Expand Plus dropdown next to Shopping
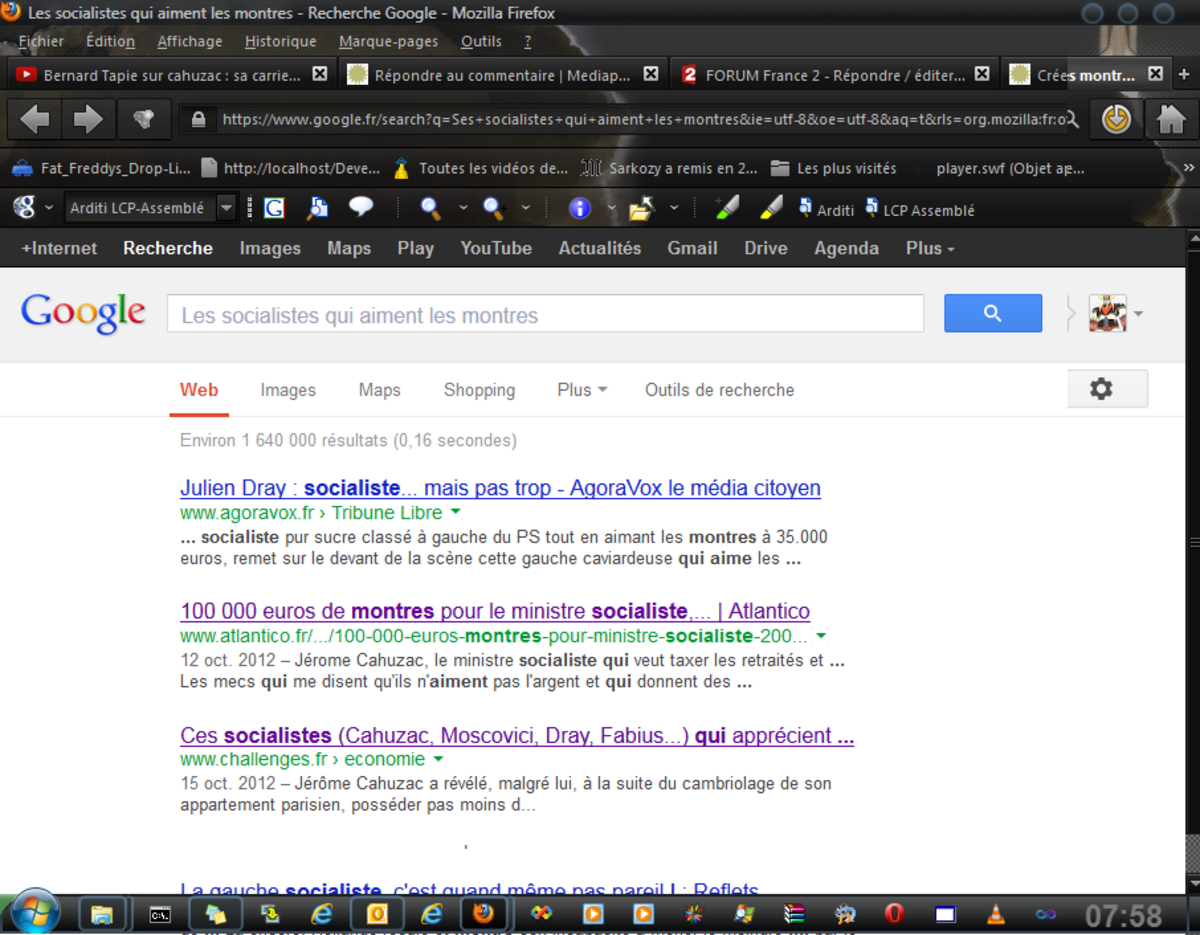The image size is (1200, 935). (582, 390)
